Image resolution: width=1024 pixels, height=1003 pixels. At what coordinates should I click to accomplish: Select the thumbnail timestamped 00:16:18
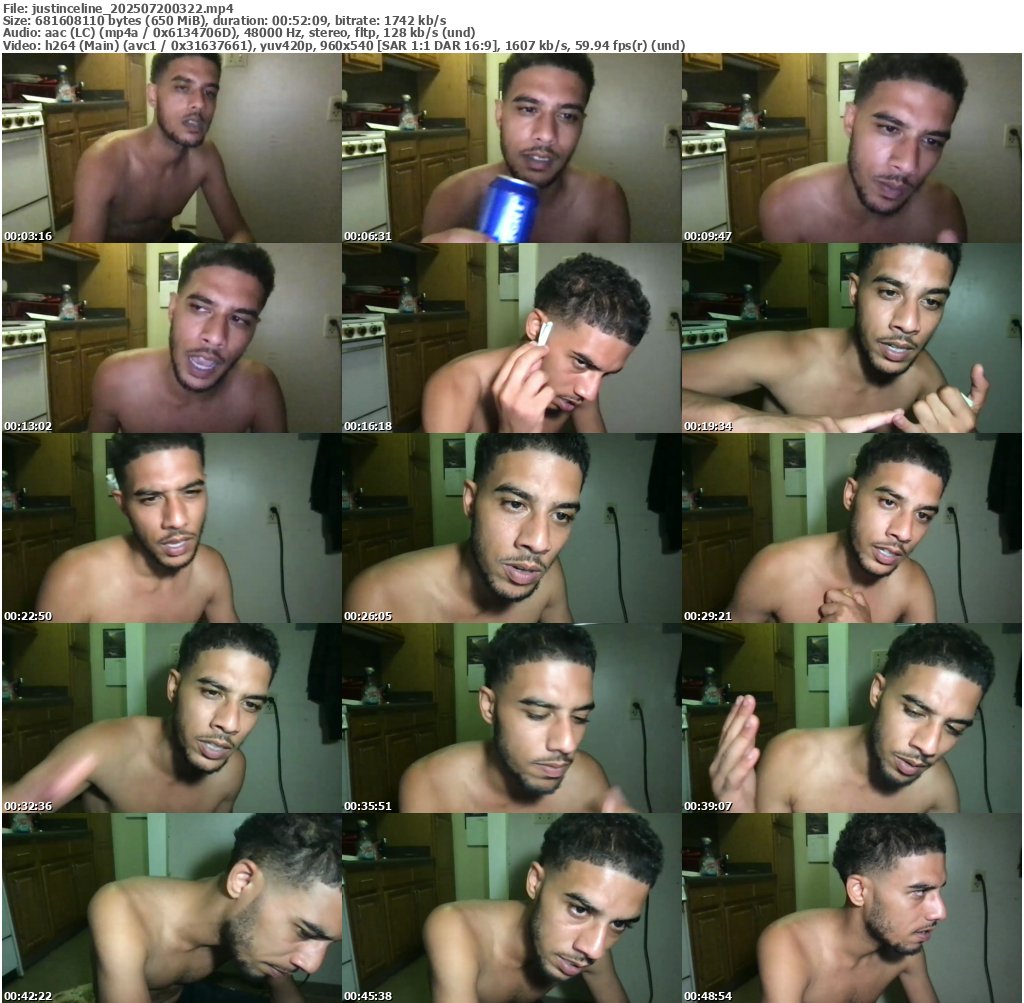(x=511, y=338)
